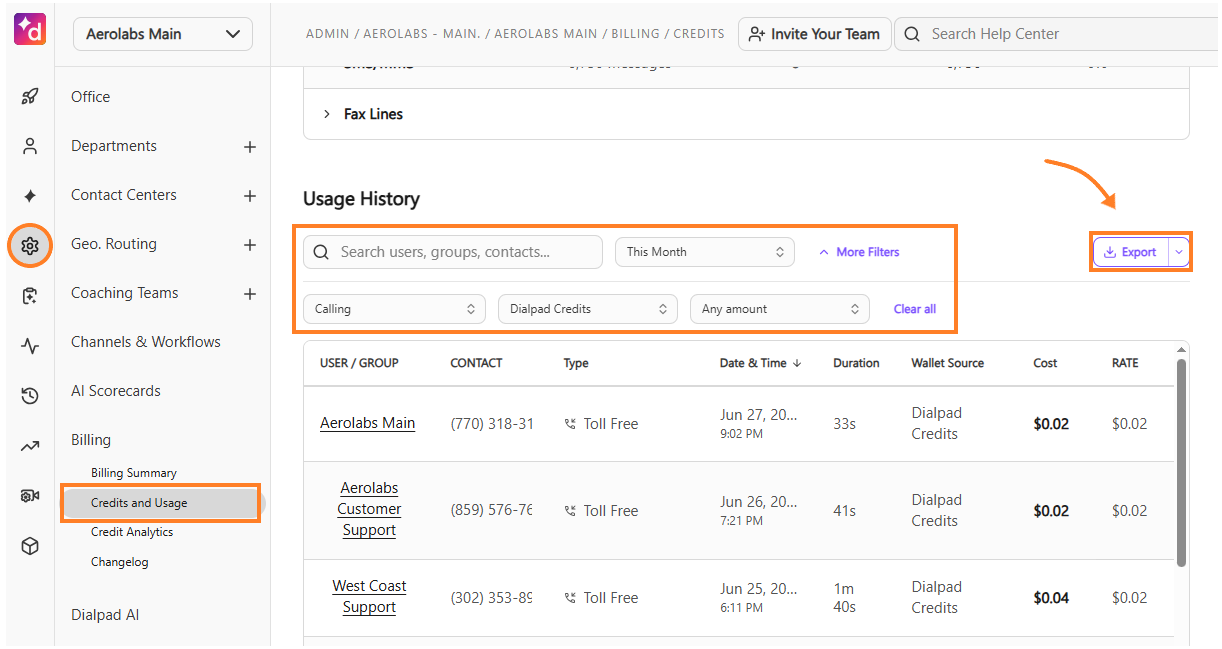Open Dialpad AI in sidebar
Image resolution: width=1222 pixels, height=649 pixels.
click(x=105, y=615)
